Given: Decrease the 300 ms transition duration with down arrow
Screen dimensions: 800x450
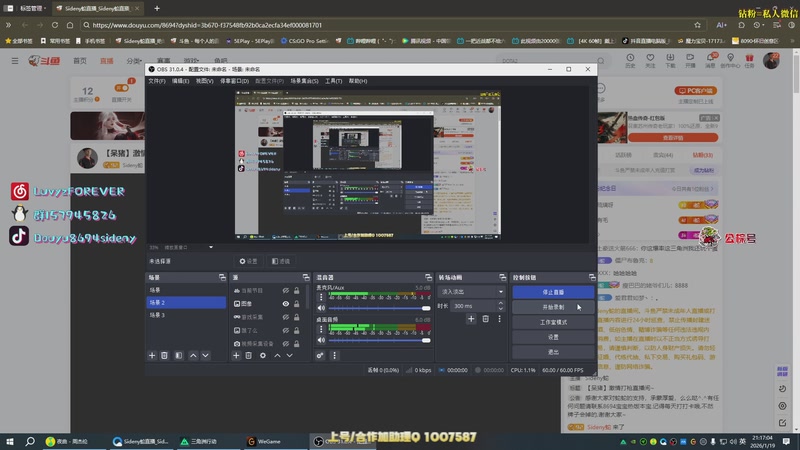Looking at the screenshot, I should (x=501, y=309).
